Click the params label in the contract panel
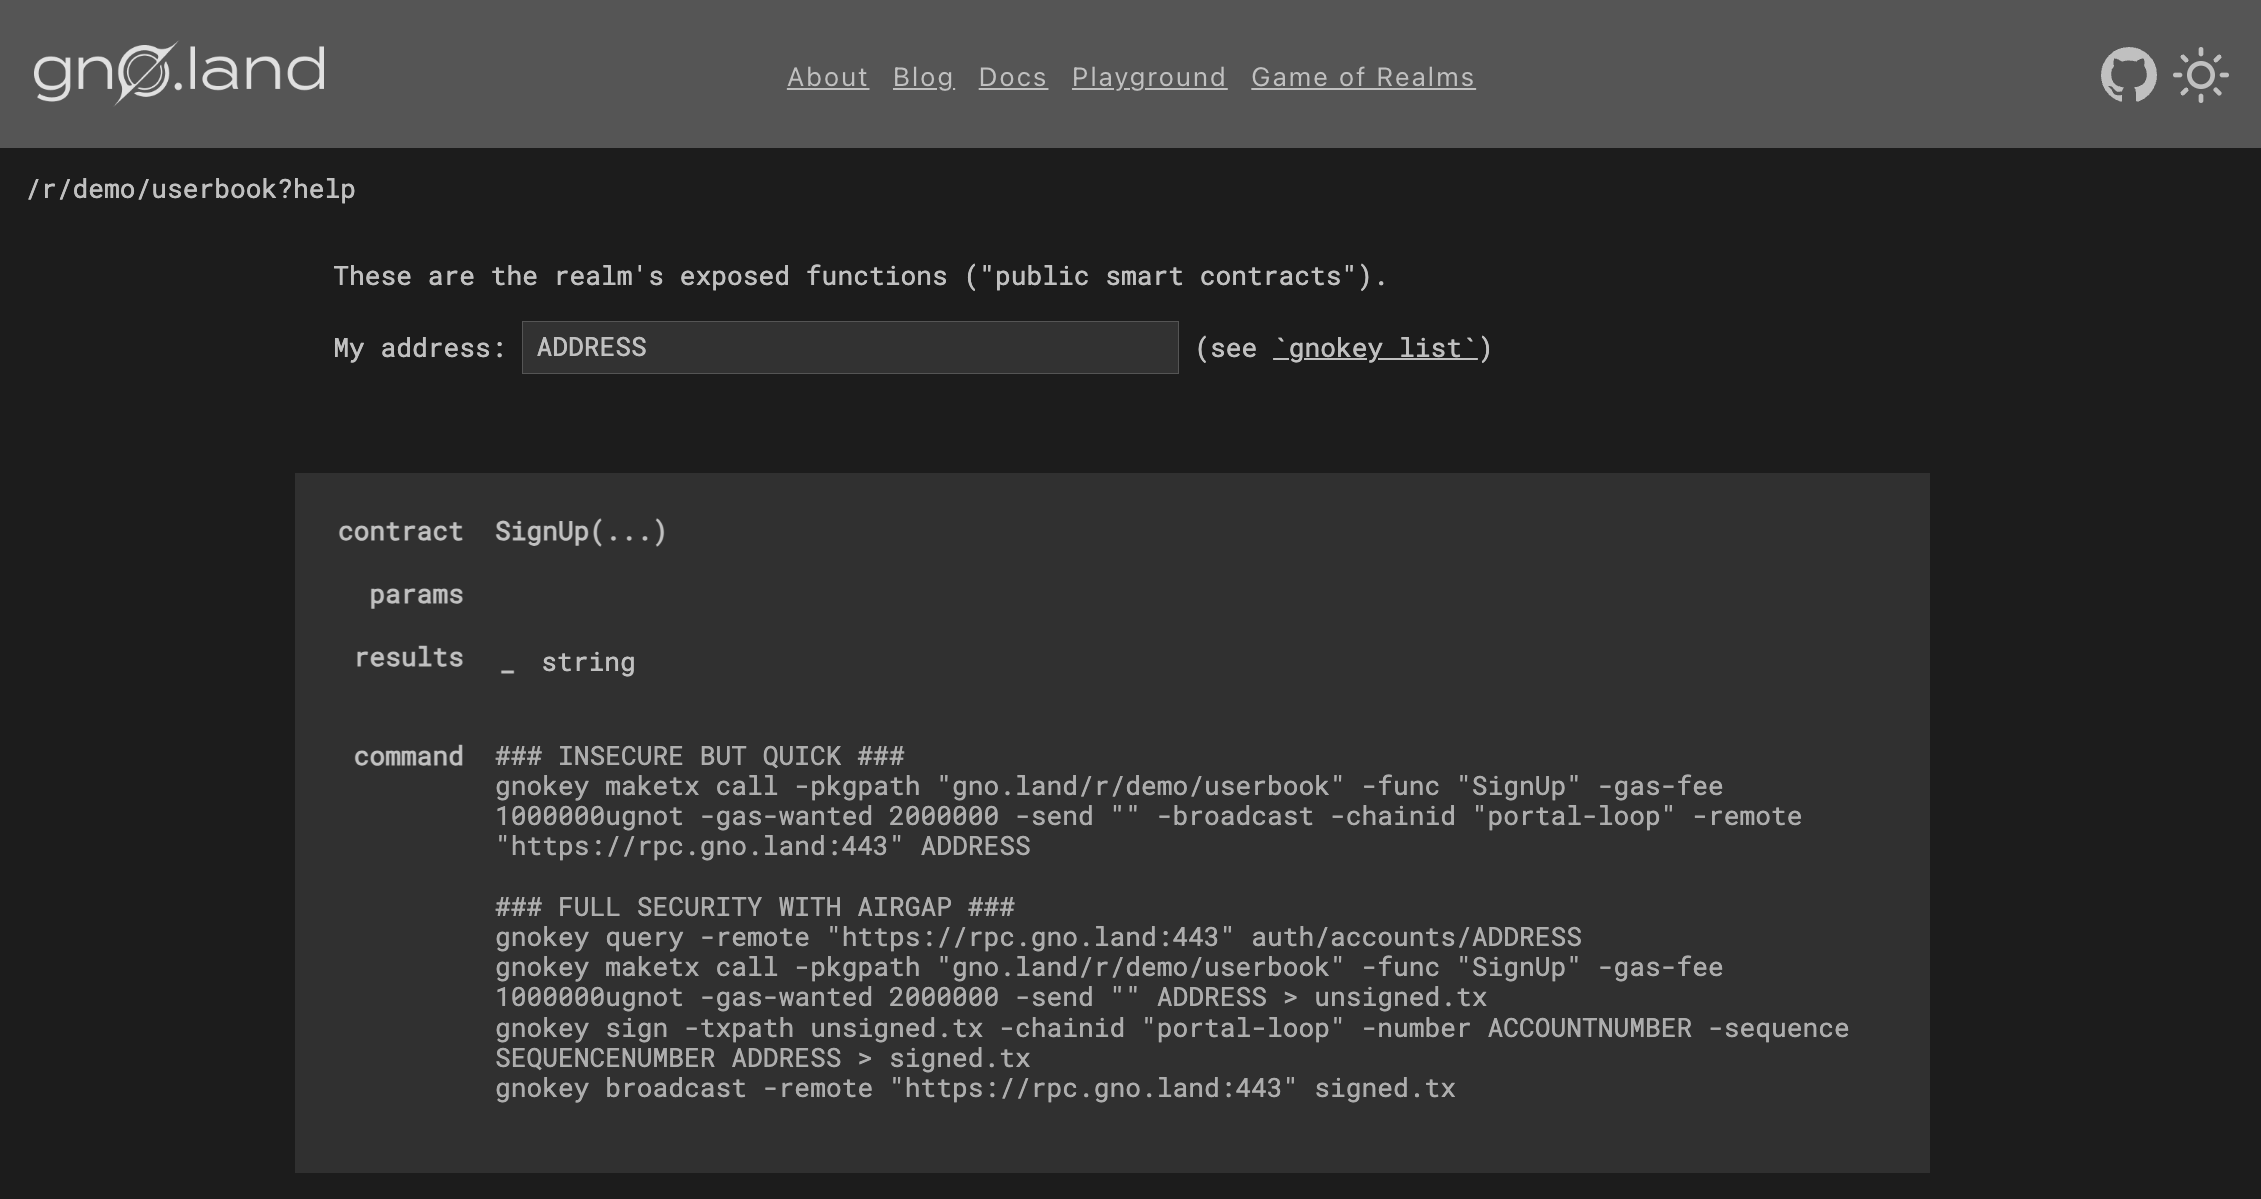 point(416,594)
